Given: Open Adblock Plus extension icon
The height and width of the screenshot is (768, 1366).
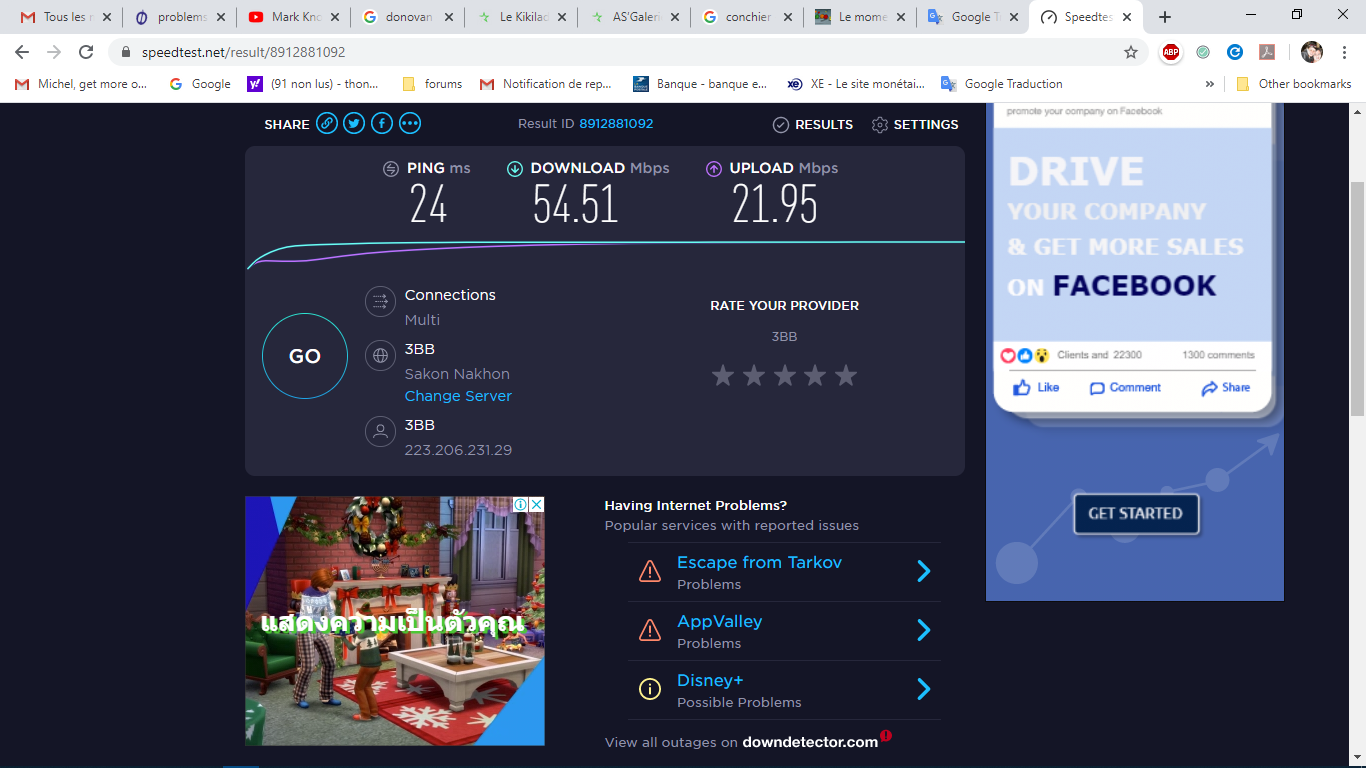Looking at the screenshot, I should [1171, 52].
